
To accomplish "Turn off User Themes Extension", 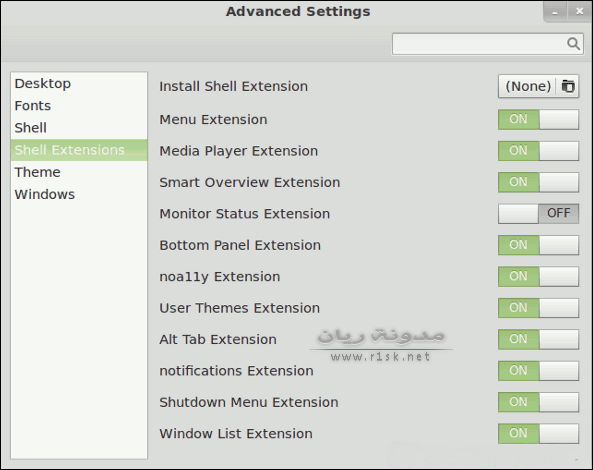I will 538,308.
